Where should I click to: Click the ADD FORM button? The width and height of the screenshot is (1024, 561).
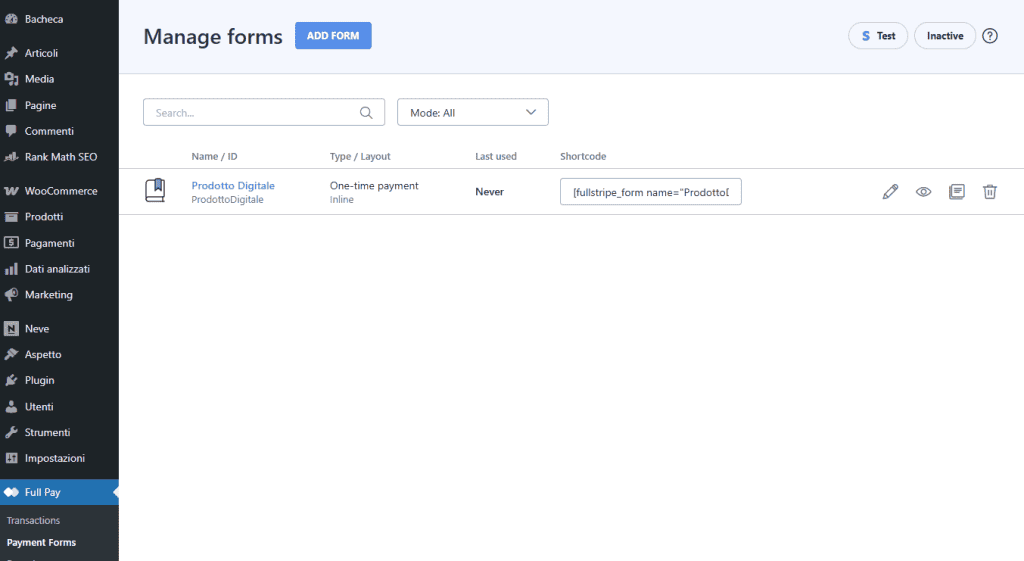click(x=333, y=36)
